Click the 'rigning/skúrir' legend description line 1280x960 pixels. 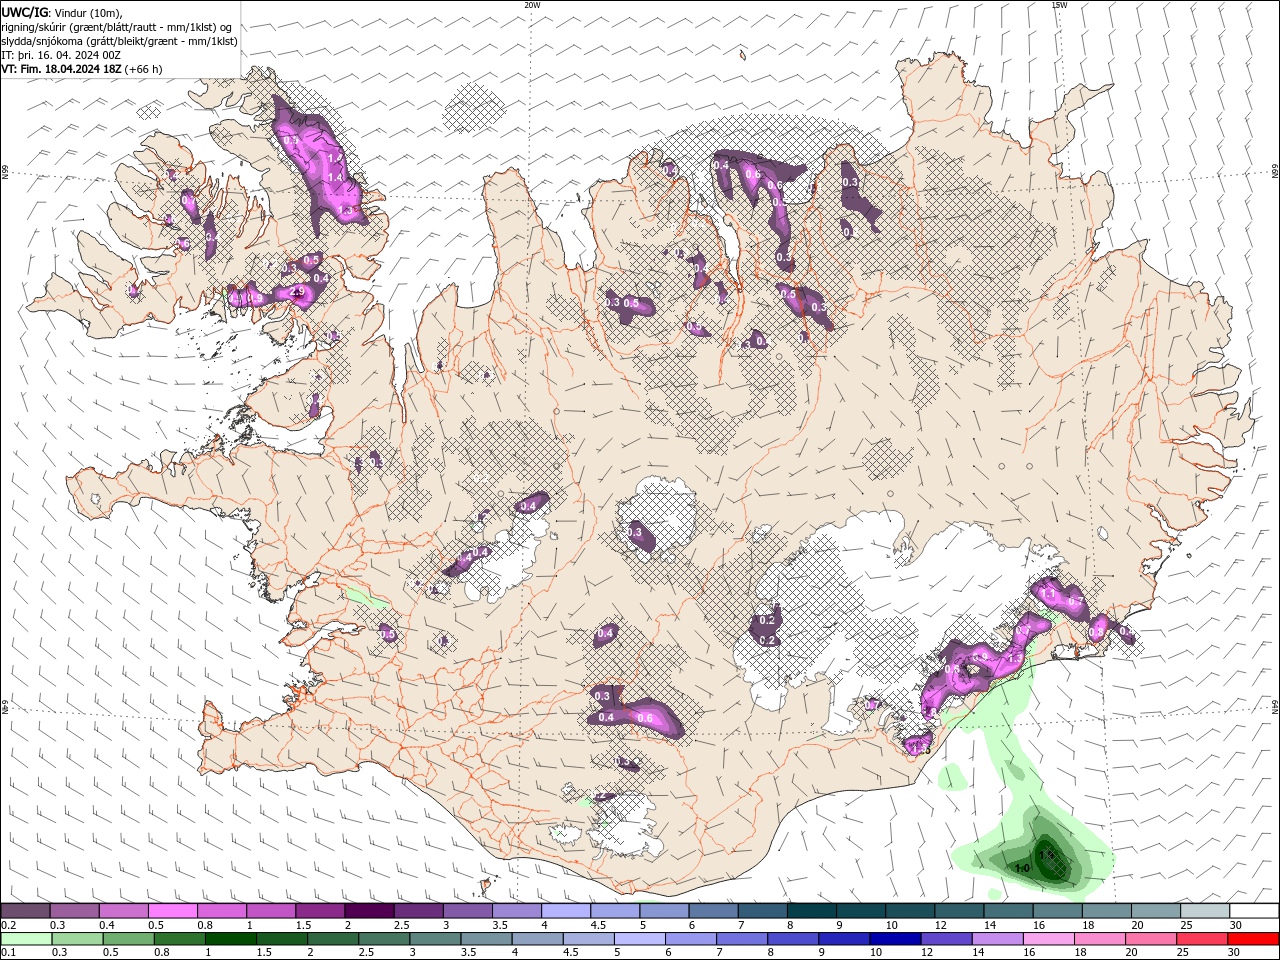point(117,27)
